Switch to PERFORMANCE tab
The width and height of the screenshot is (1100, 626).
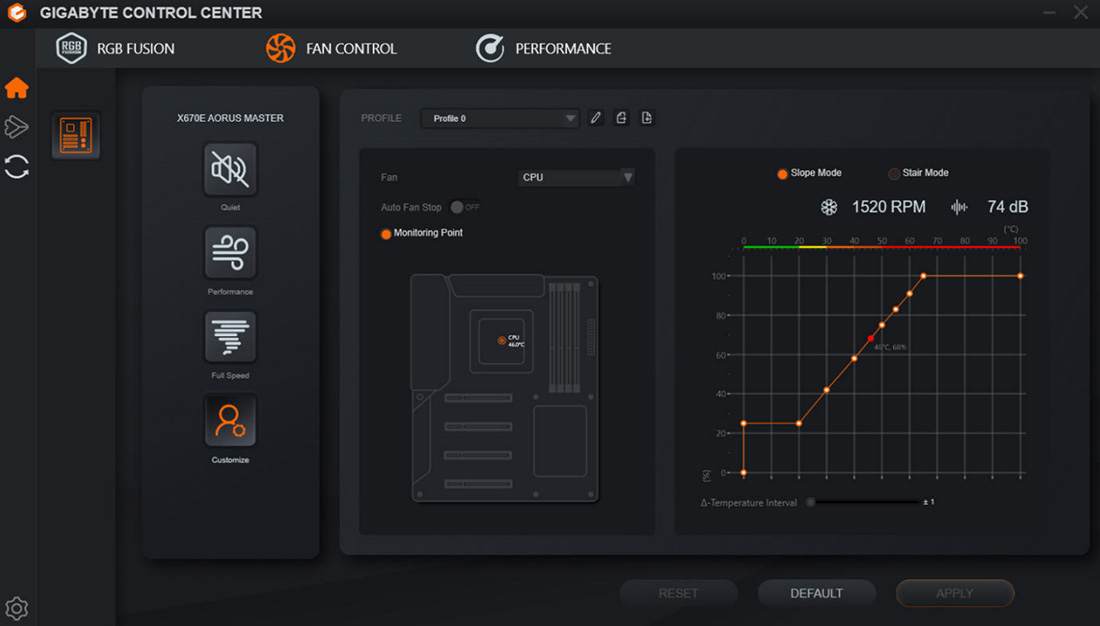(x=563, y=48)
